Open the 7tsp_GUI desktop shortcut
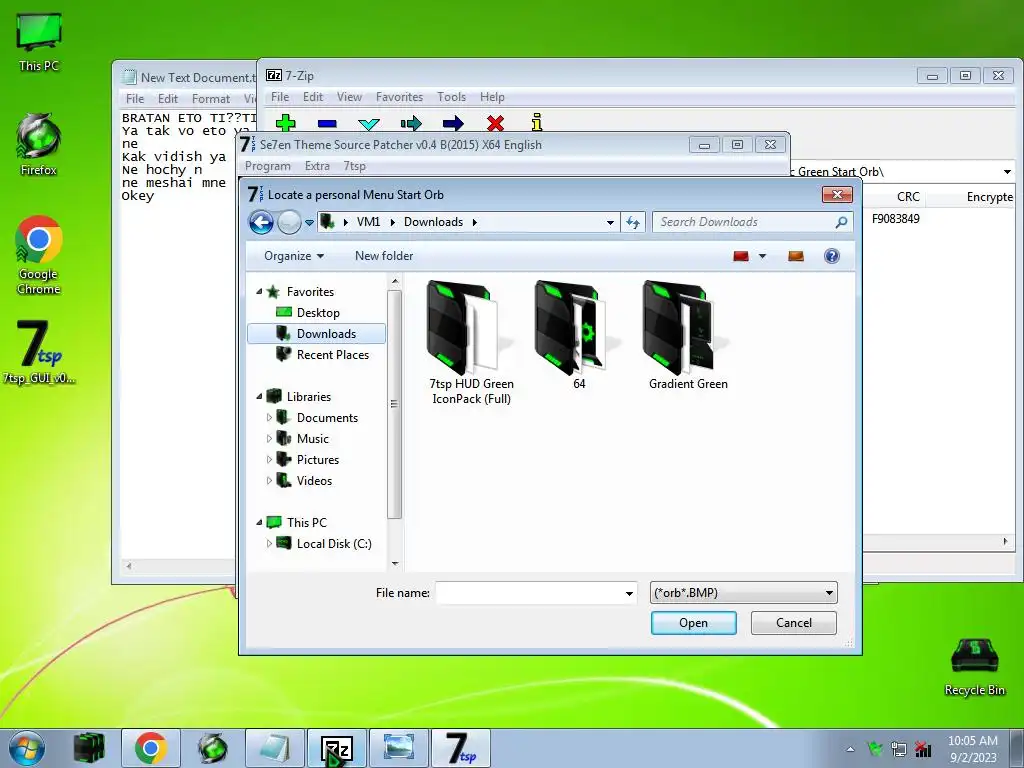This screenshot has width=1024, height=768. click(x=39, y=352)
